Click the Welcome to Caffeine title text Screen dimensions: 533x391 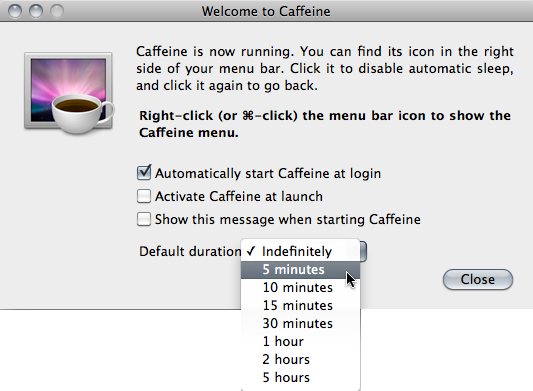coord(266,11)
